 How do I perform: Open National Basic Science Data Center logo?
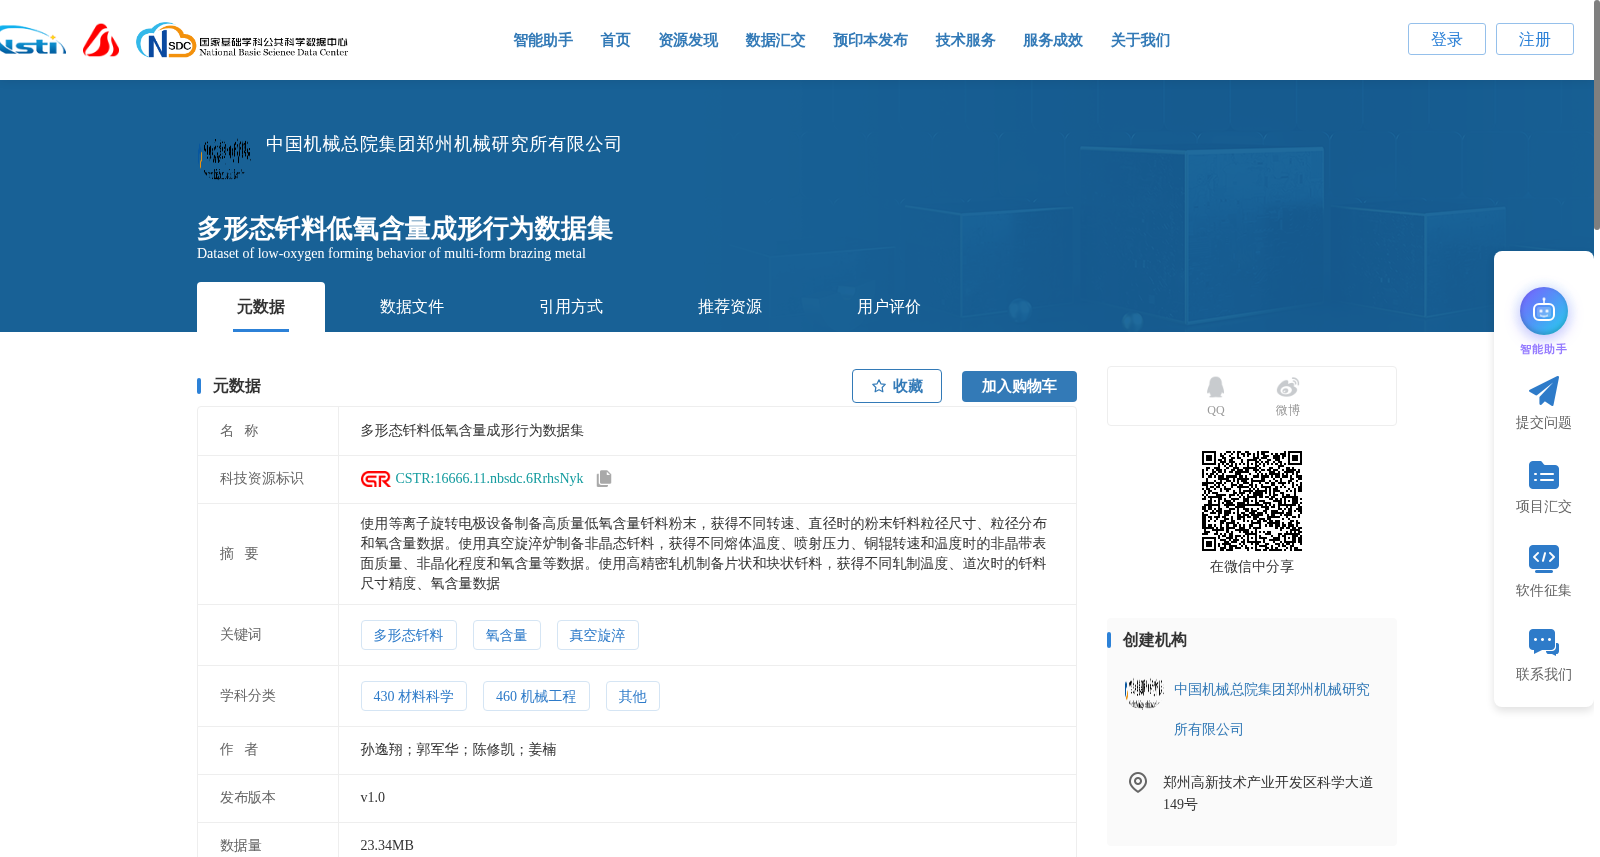242,41
